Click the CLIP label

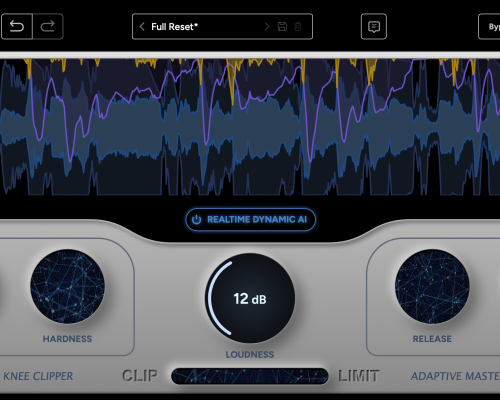click(x=140, y=376)
